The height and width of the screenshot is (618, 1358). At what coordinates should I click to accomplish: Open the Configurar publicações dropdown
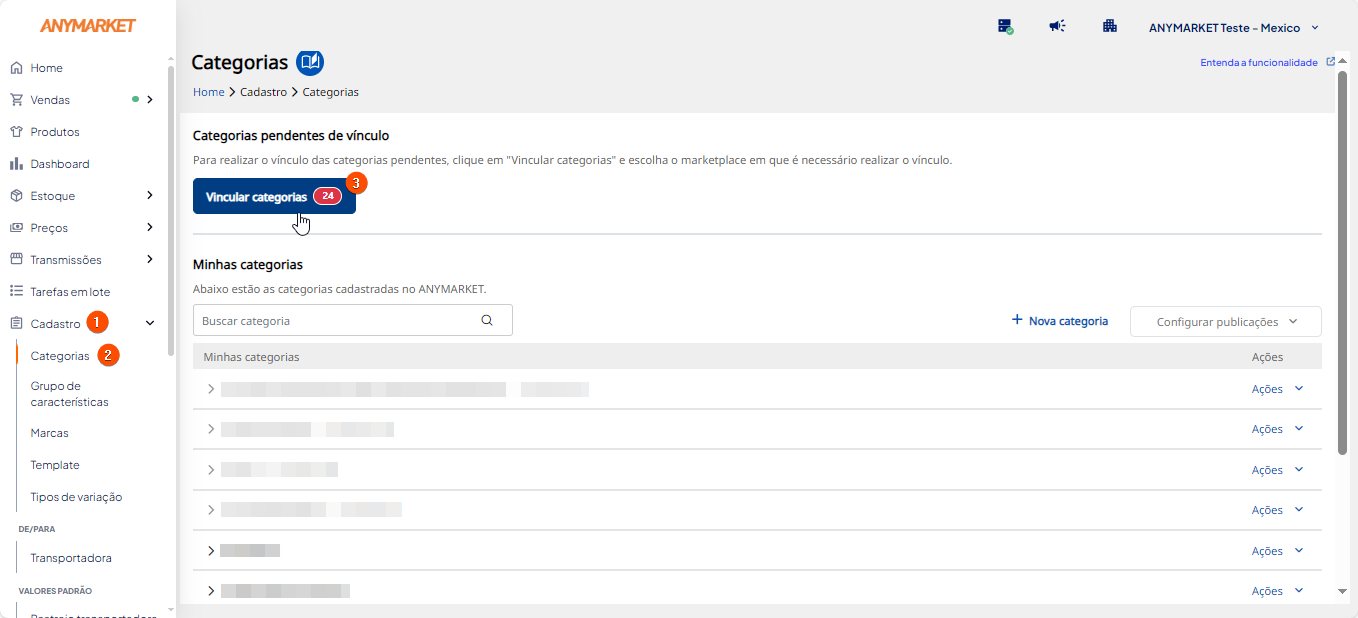1226,322
